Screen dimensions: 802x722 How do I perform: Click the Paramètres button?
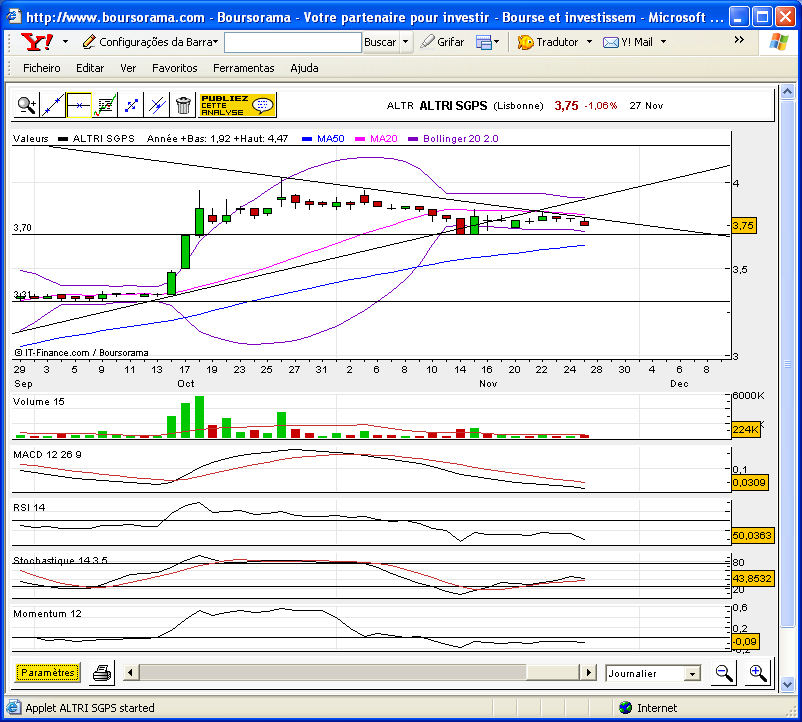[x=48, y=672]
